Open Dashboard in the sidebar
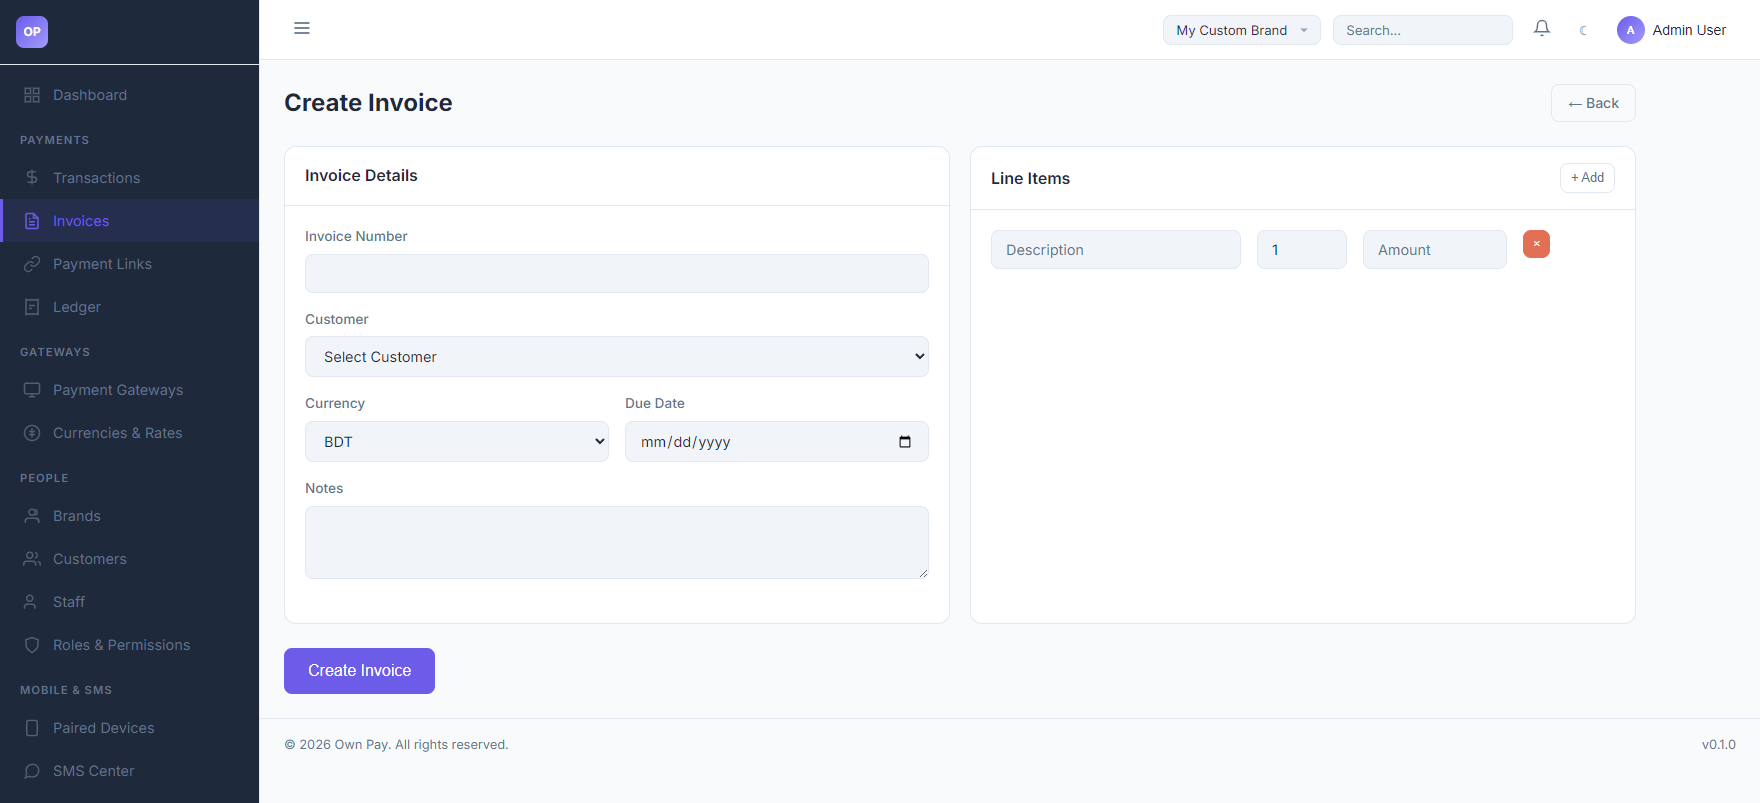The image size is (1760, 803). click(x=130, y=95)
